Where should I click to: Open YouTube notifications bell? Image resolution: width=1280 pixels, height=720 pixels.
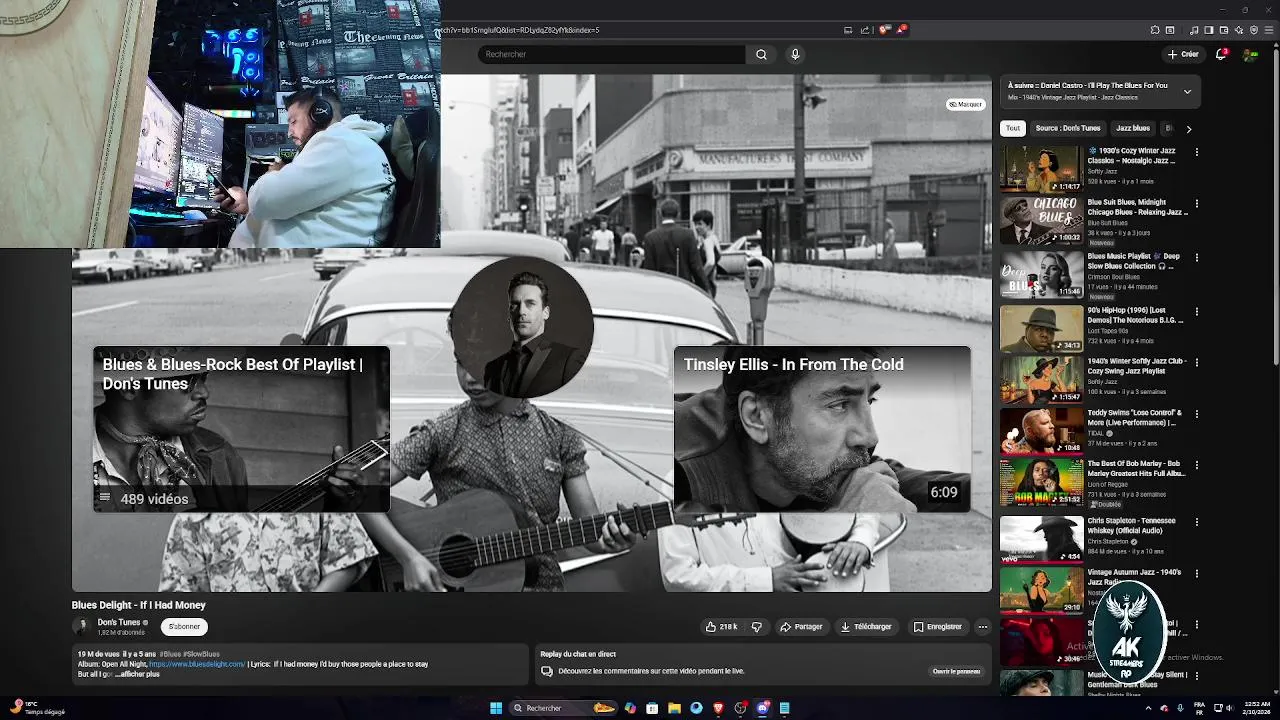pyautogui.click(x=1221, y=54)
